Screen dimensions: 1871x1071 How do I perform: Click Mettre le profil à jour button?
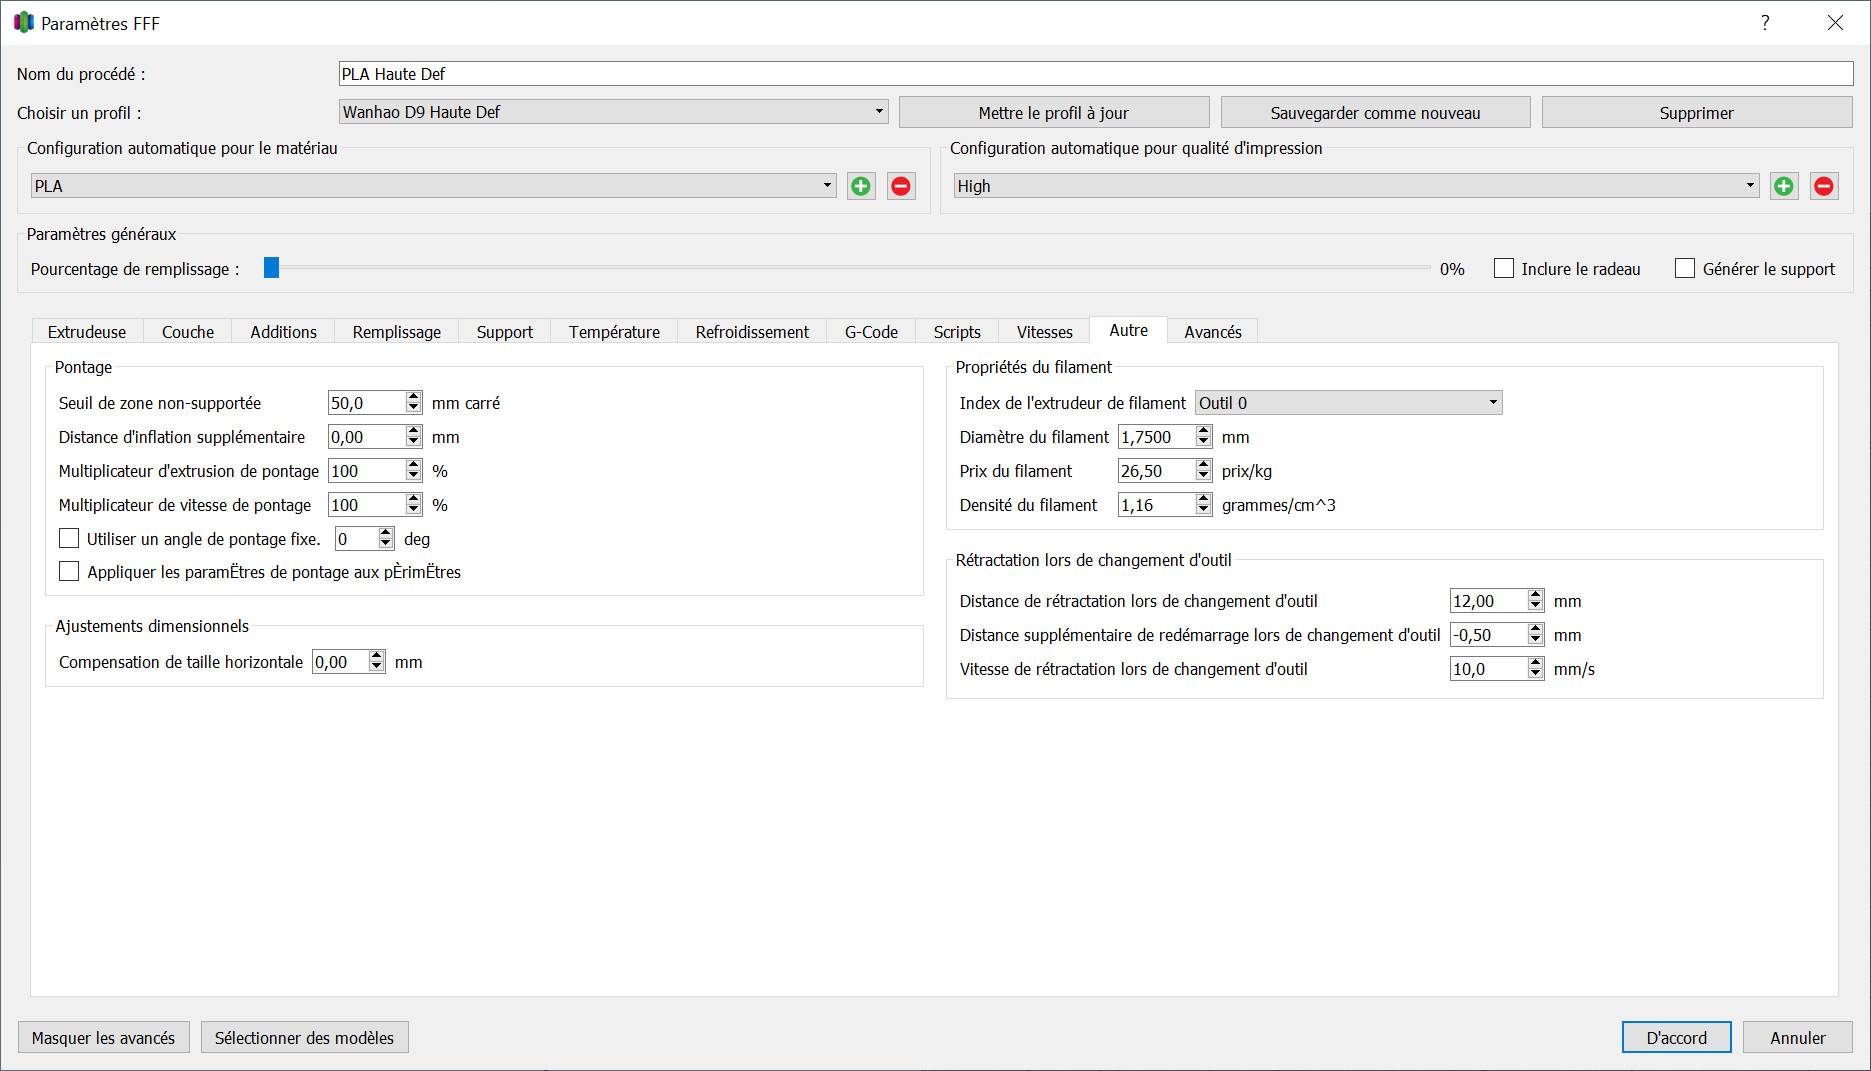1054,113
